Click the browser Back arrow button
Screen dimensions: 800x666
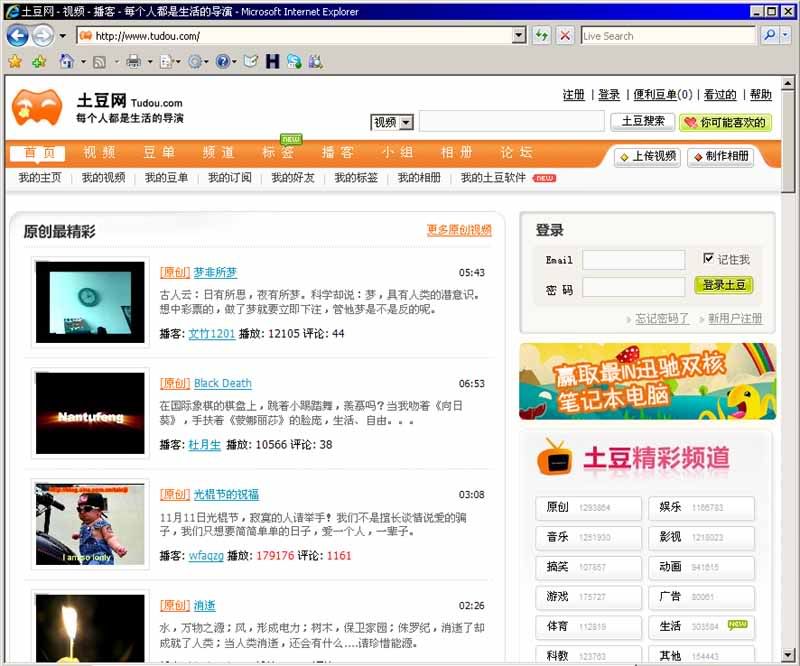[17, 36]
